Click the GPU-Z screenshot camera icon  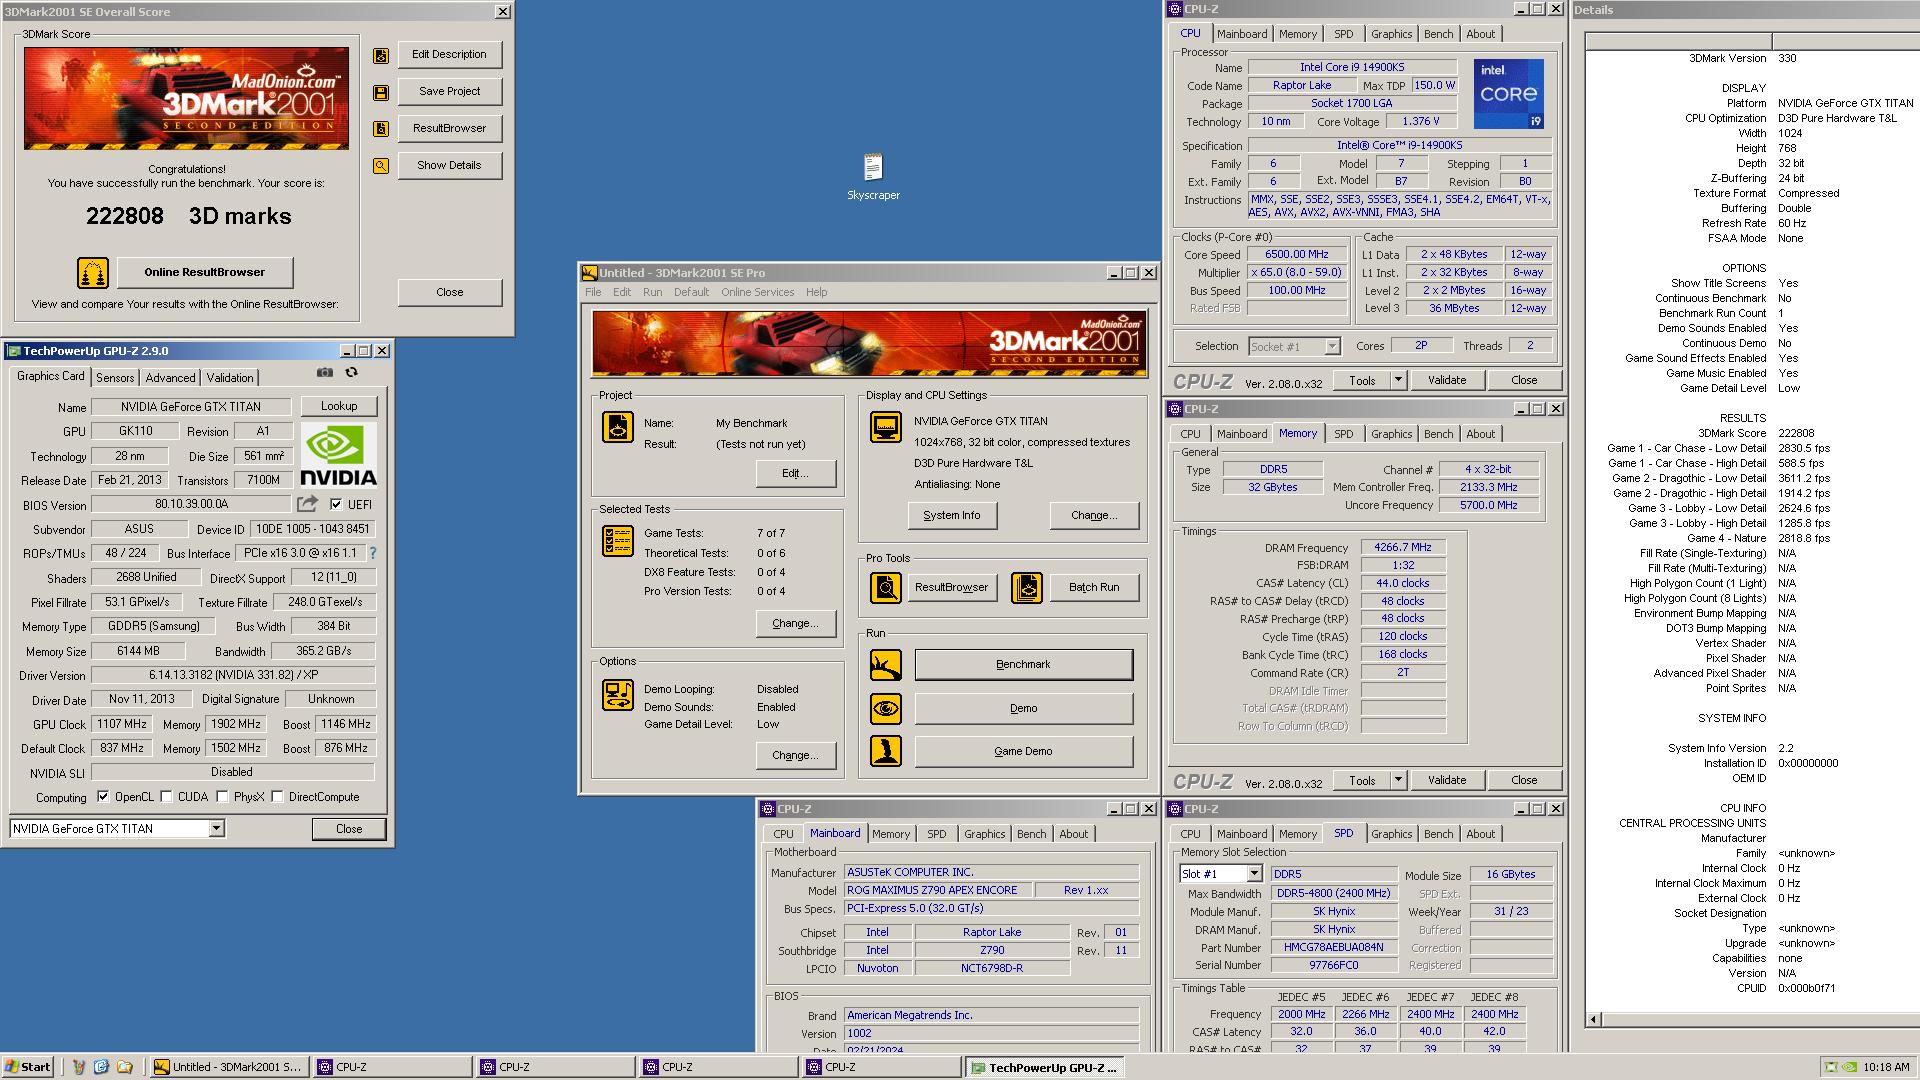coord(325,372)
